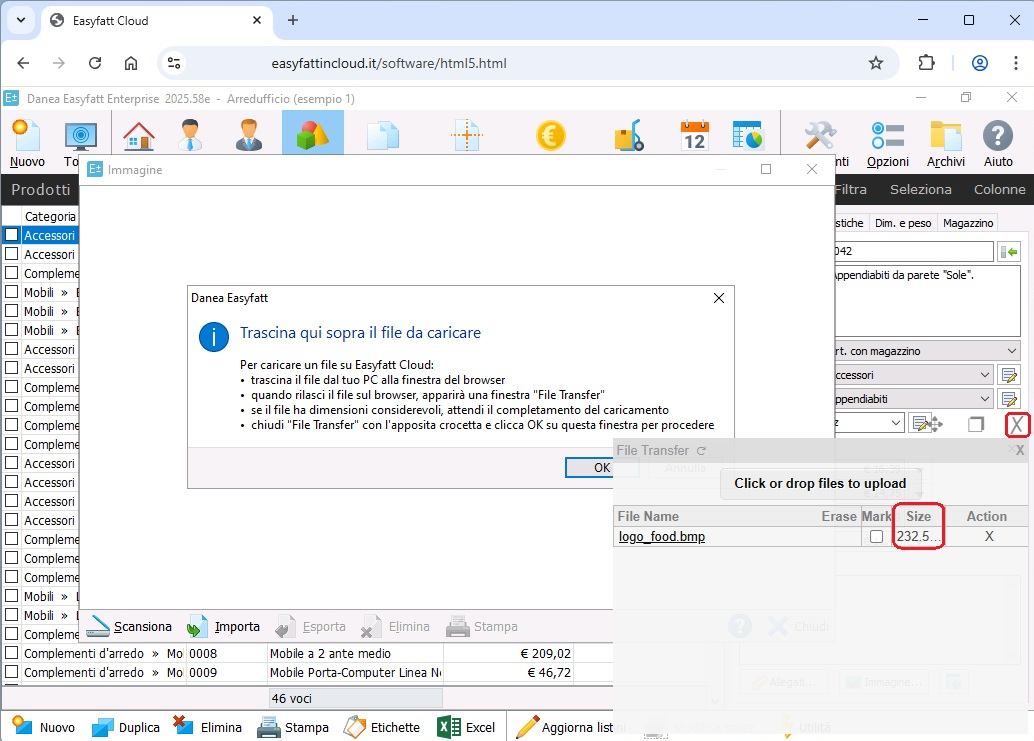Screen dimensions: 1034x741
Task: Check the row checkbox for product 0009
Action: pyautogui.click(x=12, y=673)
